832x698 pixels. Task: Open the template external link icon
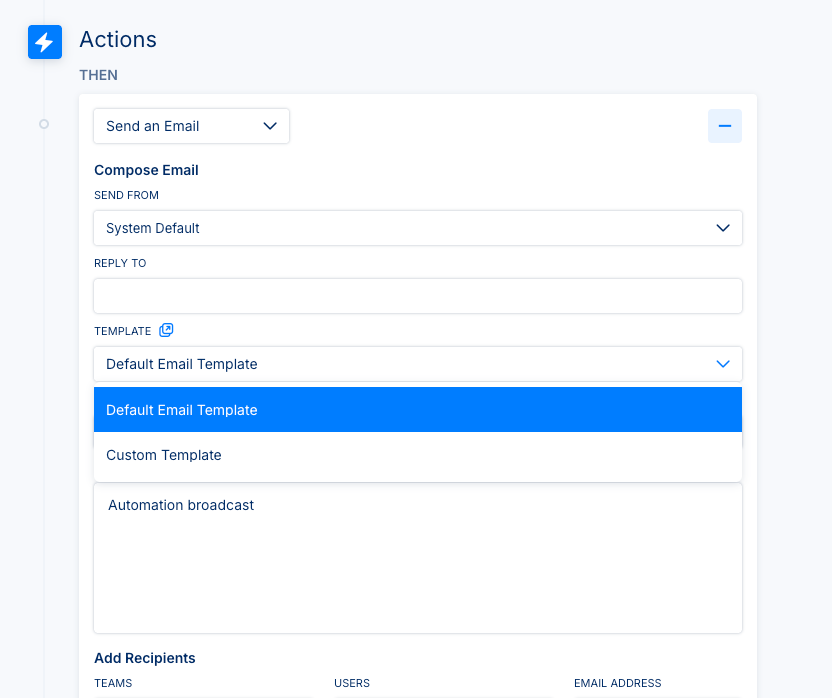pos(166,330)
